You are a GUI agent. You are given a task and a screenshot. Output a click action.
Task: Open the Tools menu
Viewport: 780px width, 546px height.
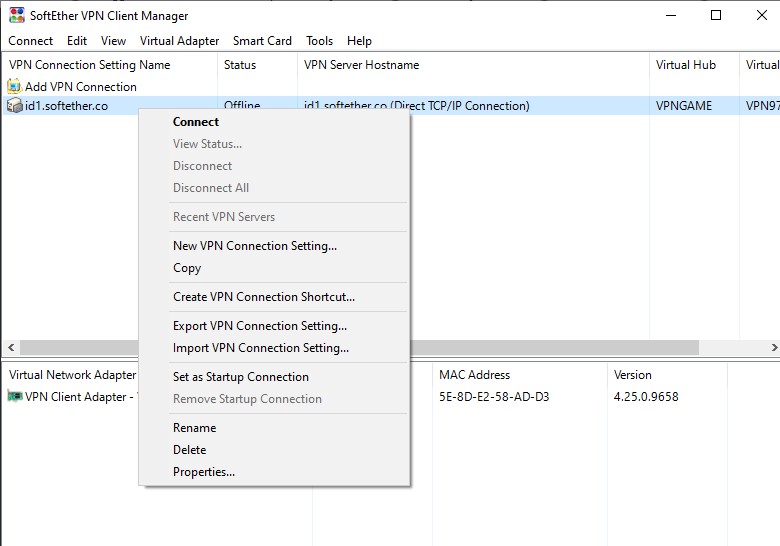319,41
